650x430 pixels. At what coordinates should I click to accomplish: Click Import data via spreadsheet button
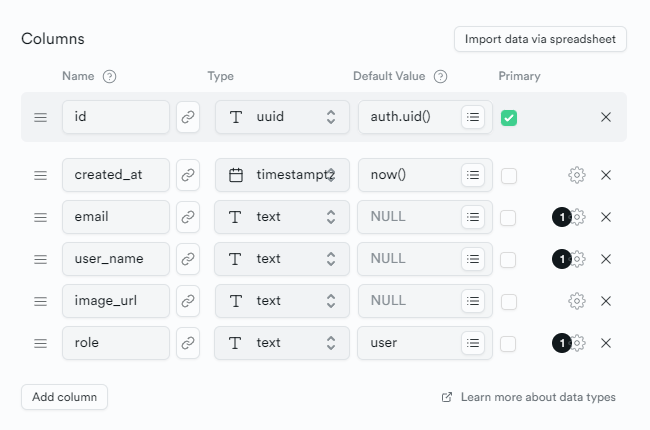point(540,39)
